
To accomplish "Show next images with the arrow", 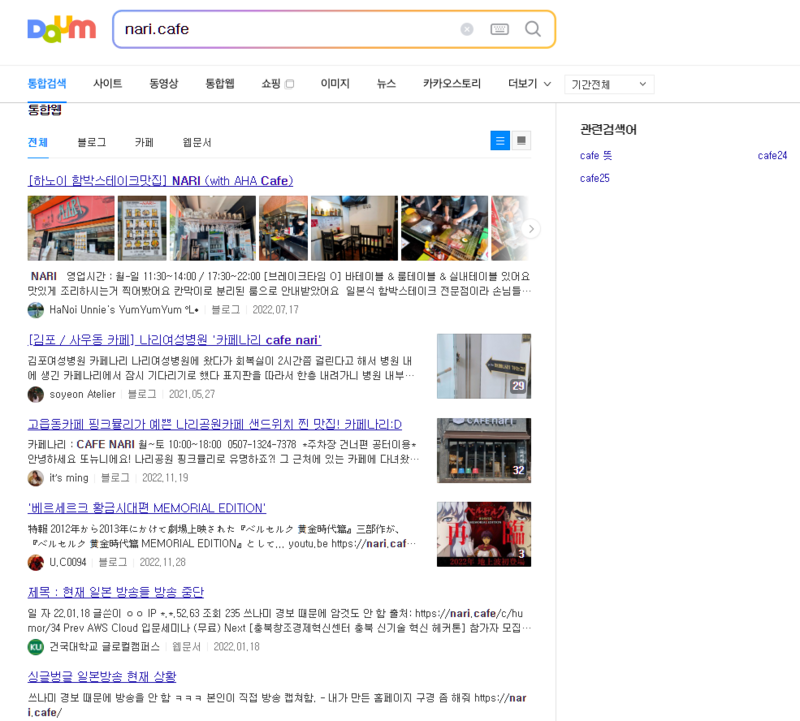I will coord(531,229).
